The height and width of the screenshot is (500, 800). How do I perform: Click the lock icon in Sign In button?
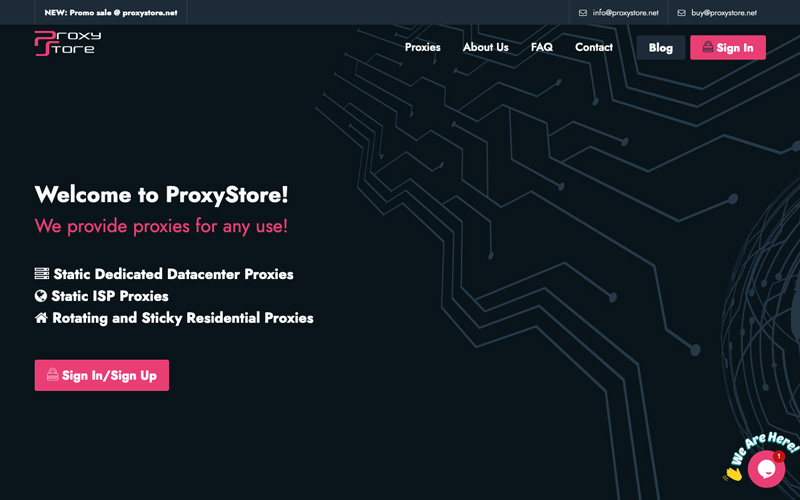pyautogui.click(x=708, y=47)
